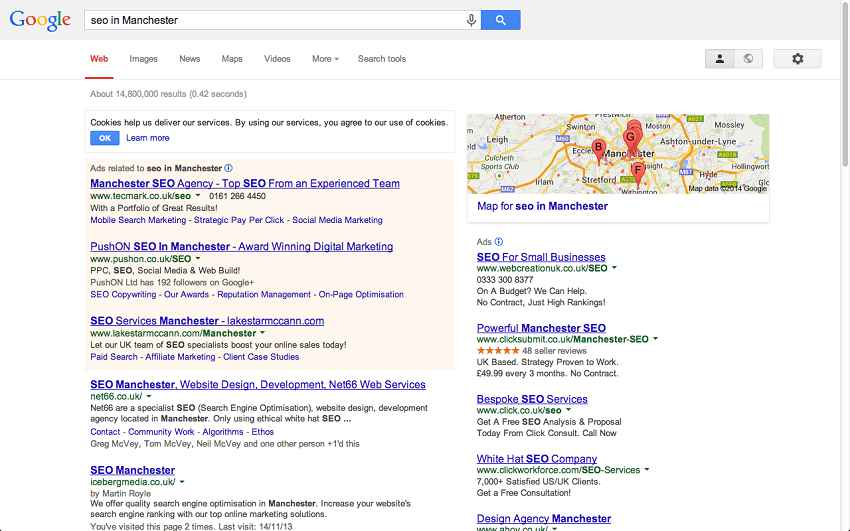Screen dimensions: 850x531
Task: Open 'Design Agency Manchester' ad
Action: coord(544,518)
